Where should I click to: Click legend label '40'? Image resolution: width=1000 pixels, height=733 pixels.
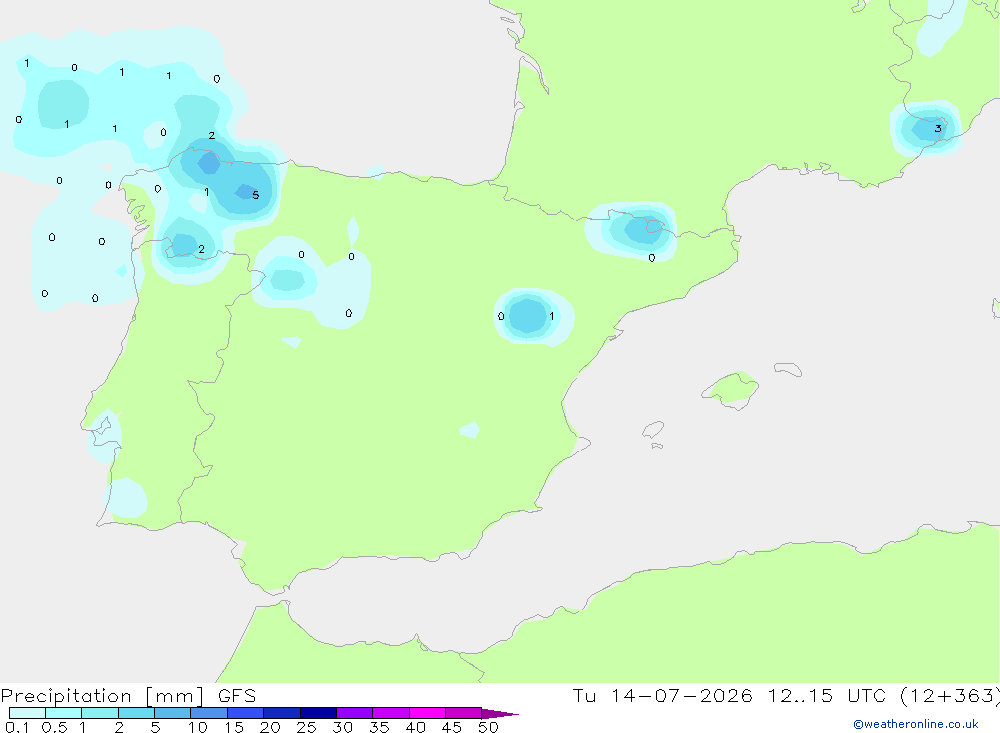415,727
